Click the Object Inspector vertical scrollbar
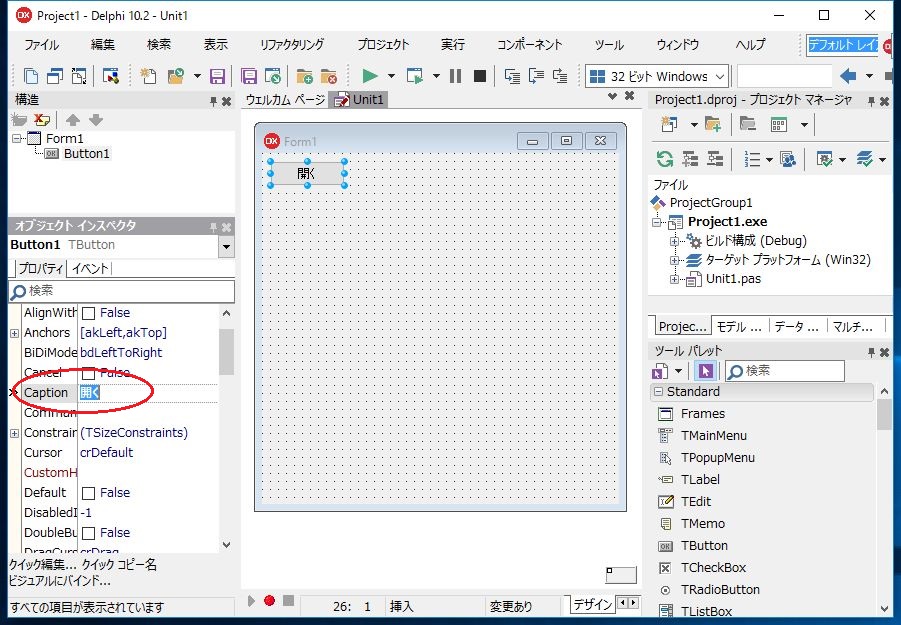This screenshot has width=901, height=625. pyautogui.click(x=226, y=430)
